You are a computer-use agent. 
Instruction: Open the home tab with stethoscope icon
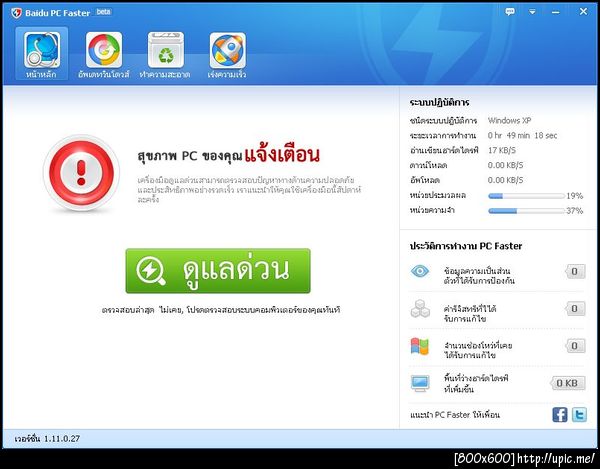(42, 54)
